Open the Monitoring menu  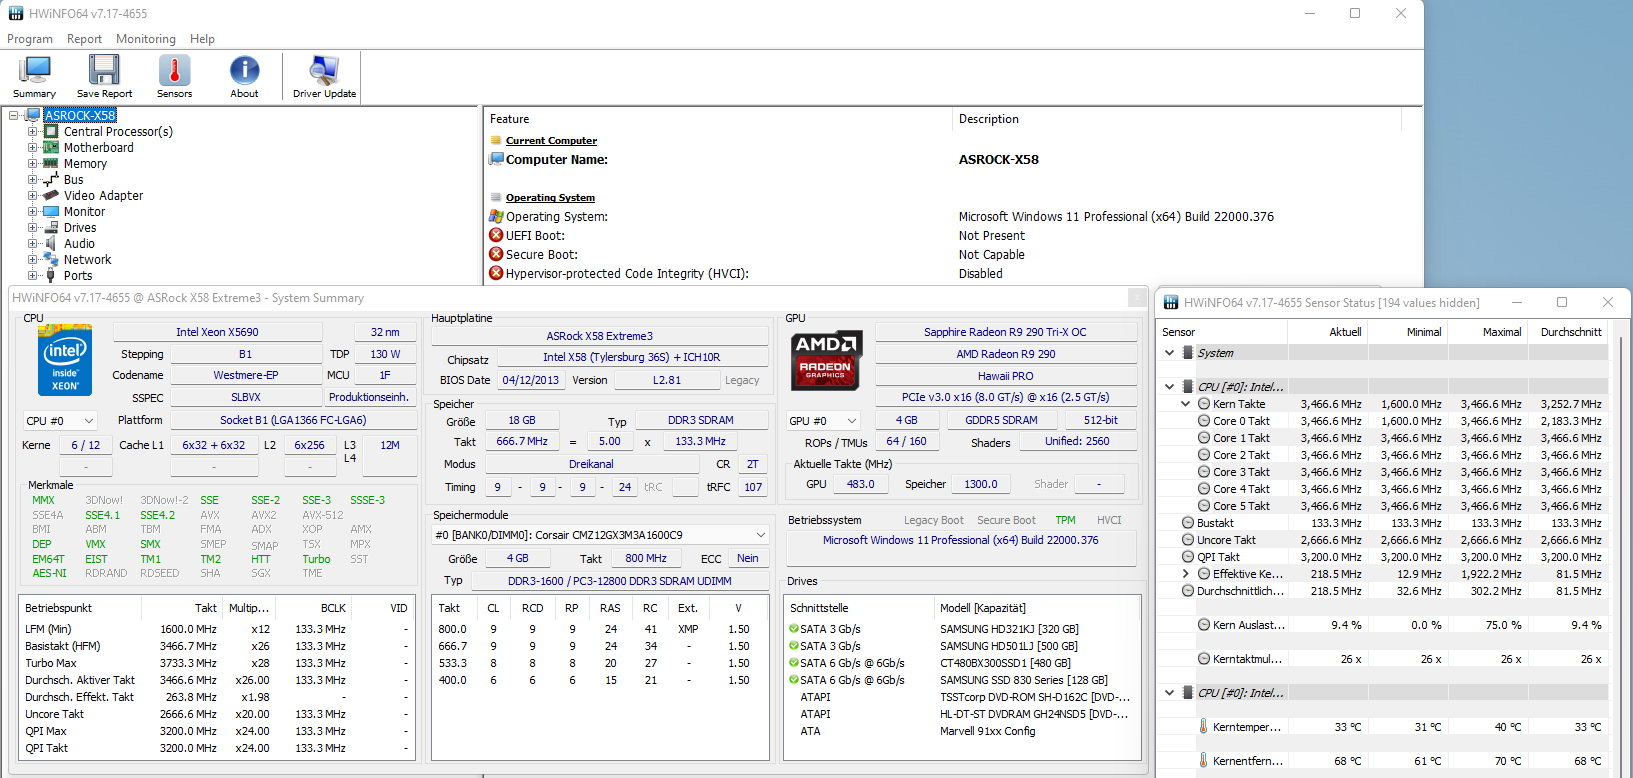point(146,39)
